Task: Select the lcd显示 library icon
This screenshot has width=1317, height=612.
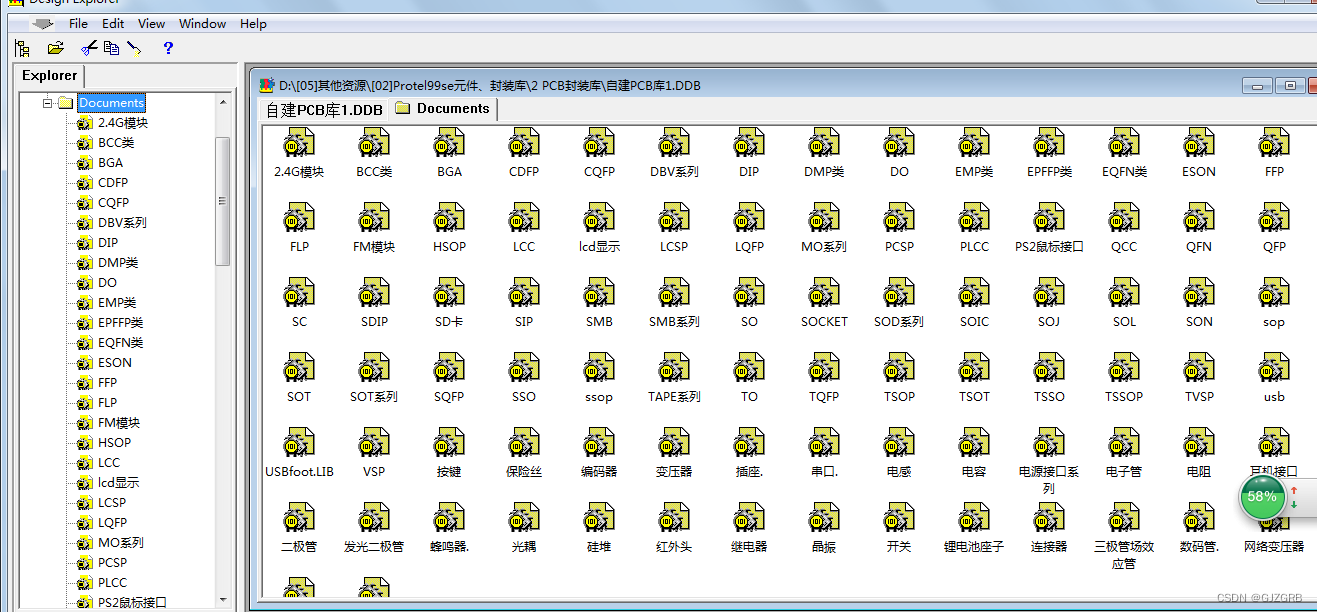Action: pyautogui.click(x=599, y=218)
